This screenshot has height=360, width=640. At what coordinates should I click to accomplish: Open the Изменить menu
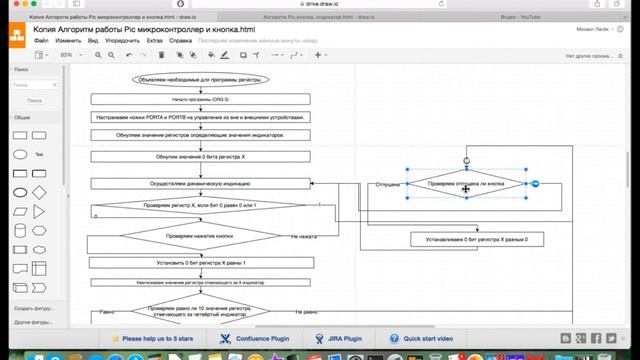pos(68,41)
